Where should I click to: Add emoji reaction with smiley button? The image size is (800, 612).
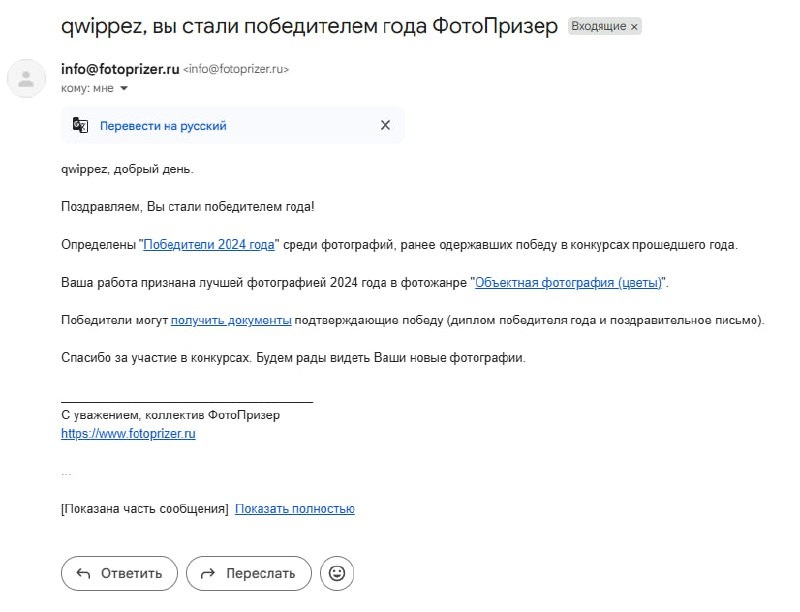pos(337,573)
